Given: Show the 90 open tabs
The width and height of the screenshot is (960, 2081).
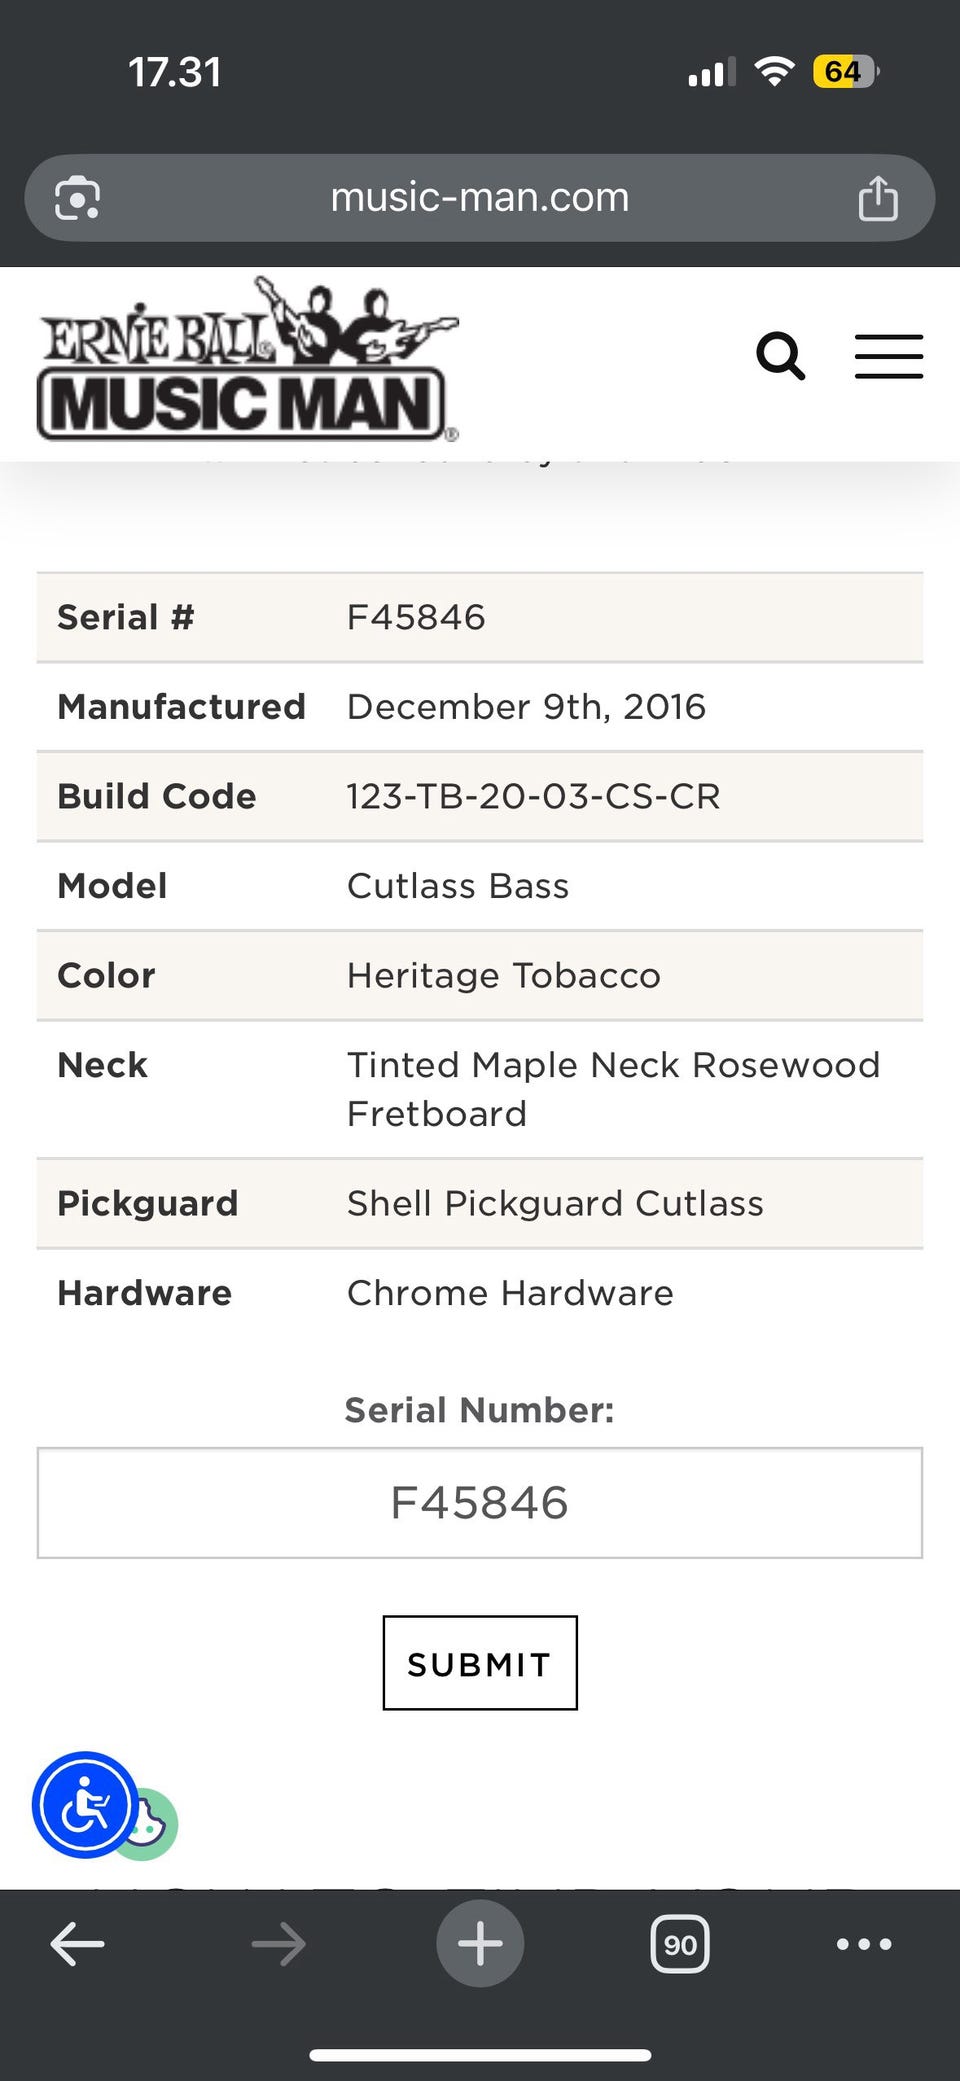Looking at the screenshot, I should 680,1944.
